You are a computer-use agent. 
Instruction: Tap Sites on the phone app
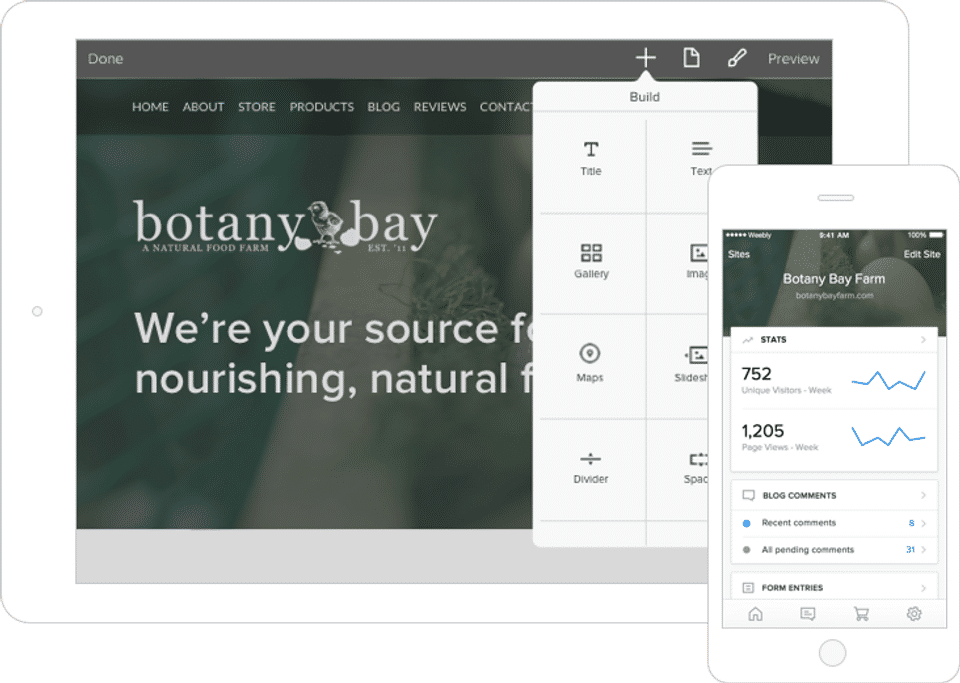tap(739, 254)
